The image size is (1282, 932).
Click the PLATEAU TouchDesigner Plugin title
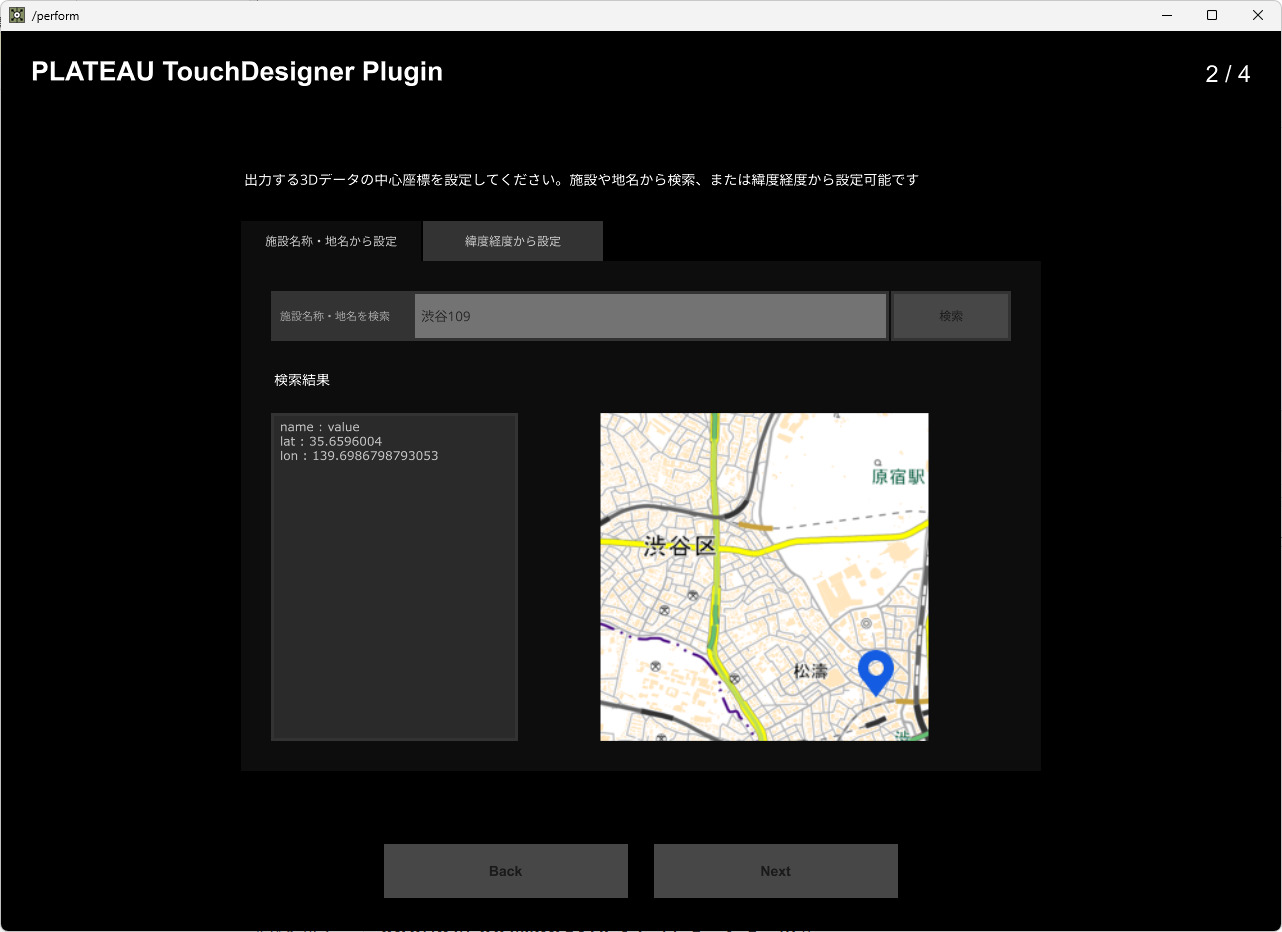pos(237,72)
